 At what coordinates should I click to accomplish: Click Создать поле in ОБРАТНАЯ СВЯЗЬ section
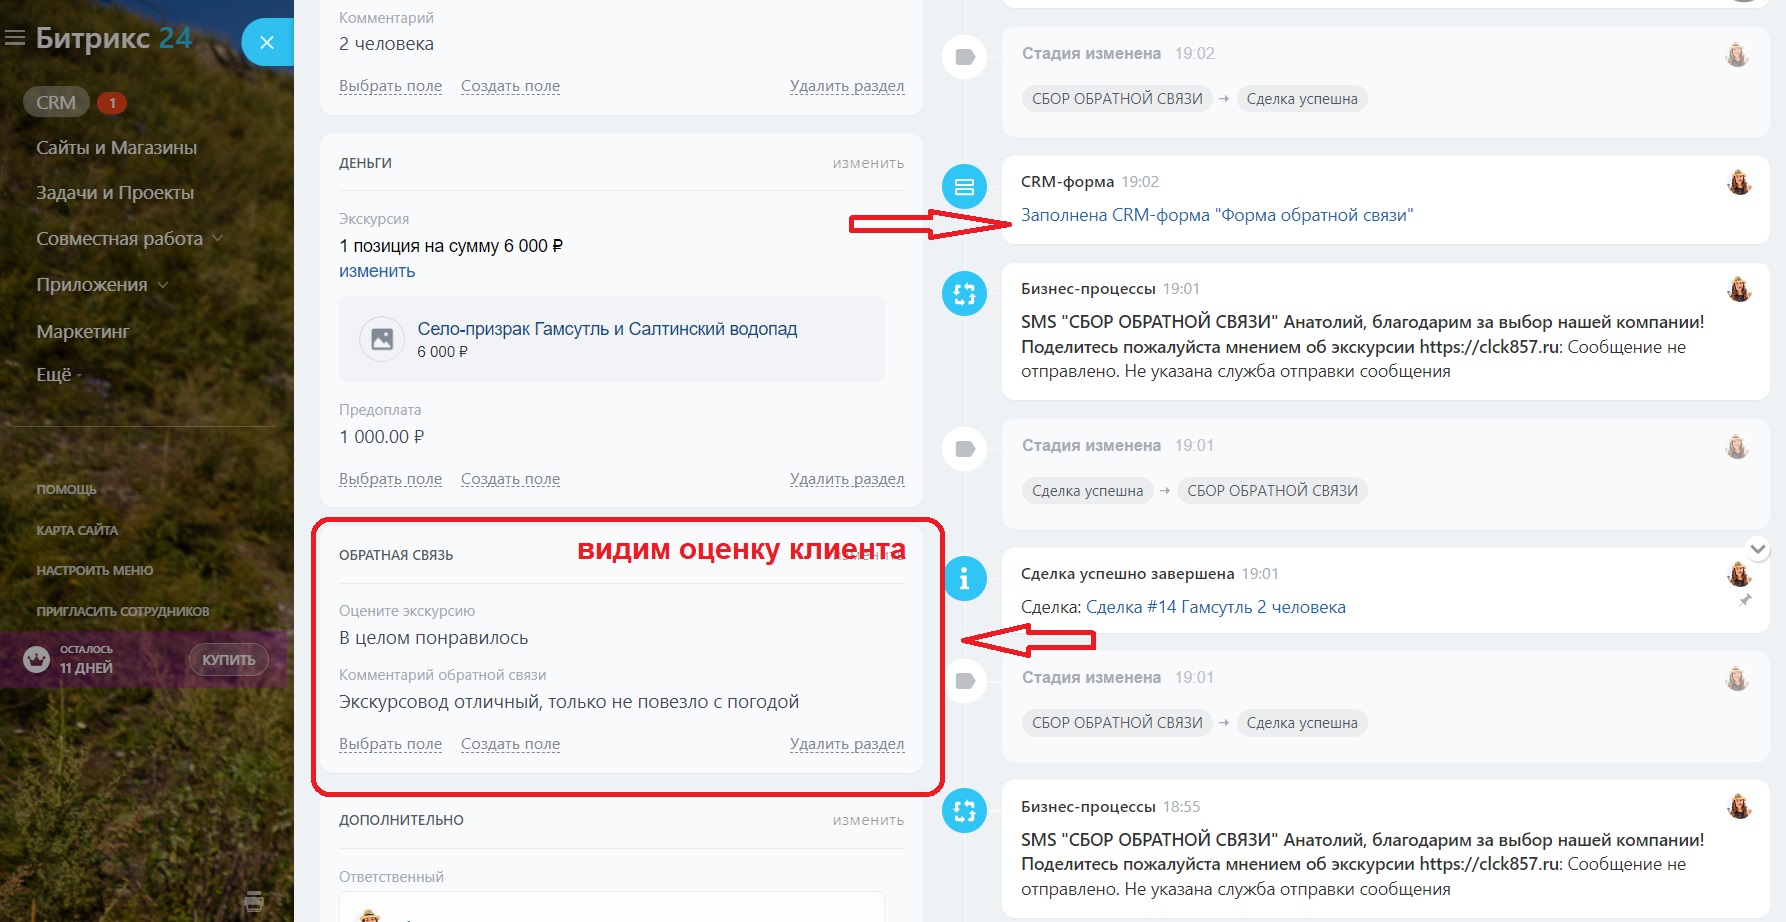tap(510, 744)
